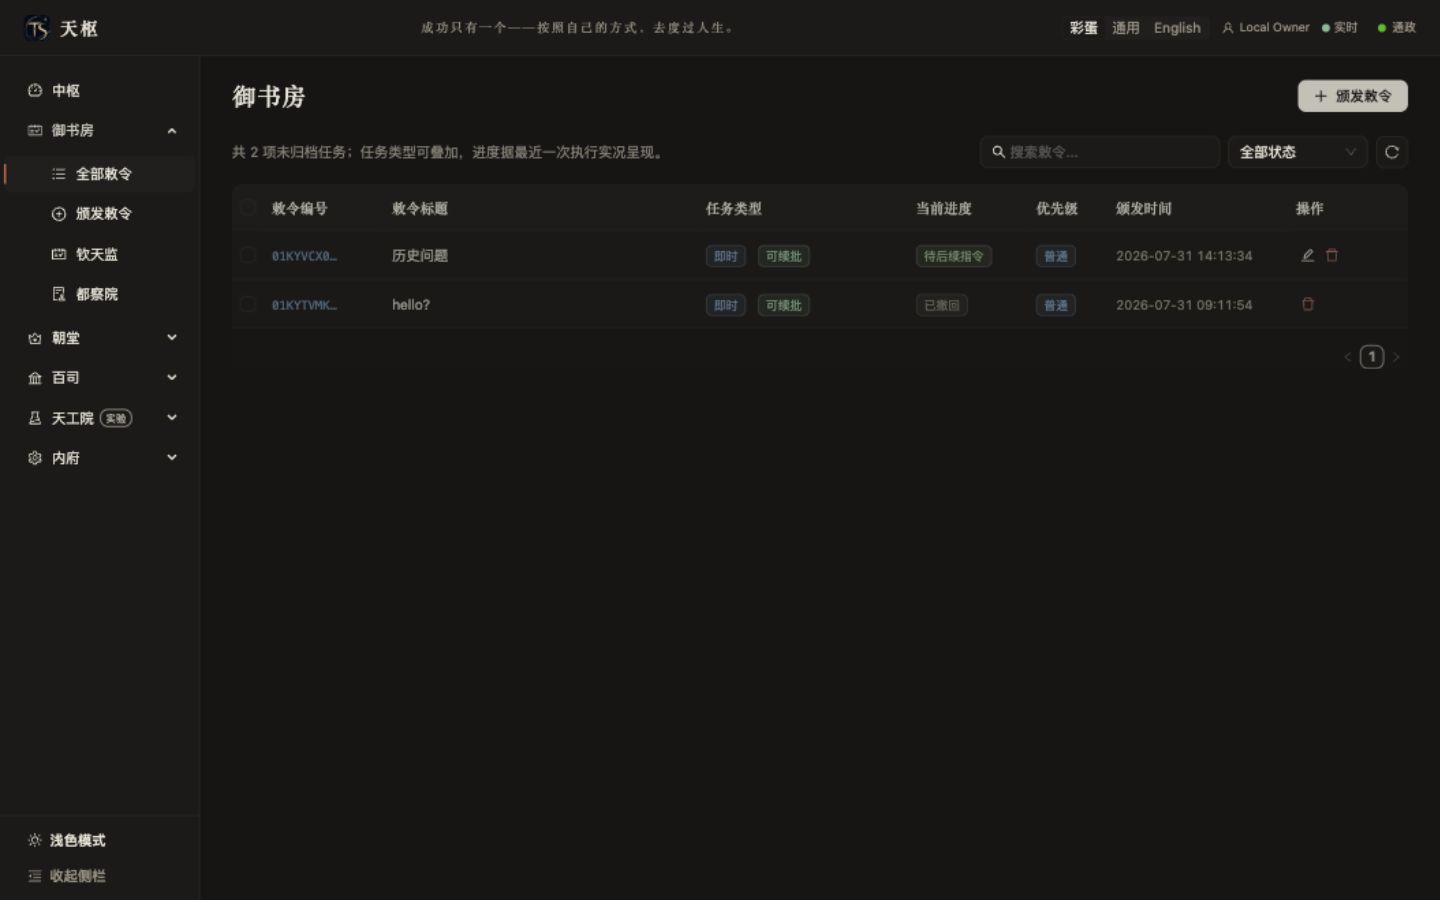This screenshot has height=900, width=1440.
Task: Click the 可续批 tag in hello? row
Action: (x=784, y=305)
